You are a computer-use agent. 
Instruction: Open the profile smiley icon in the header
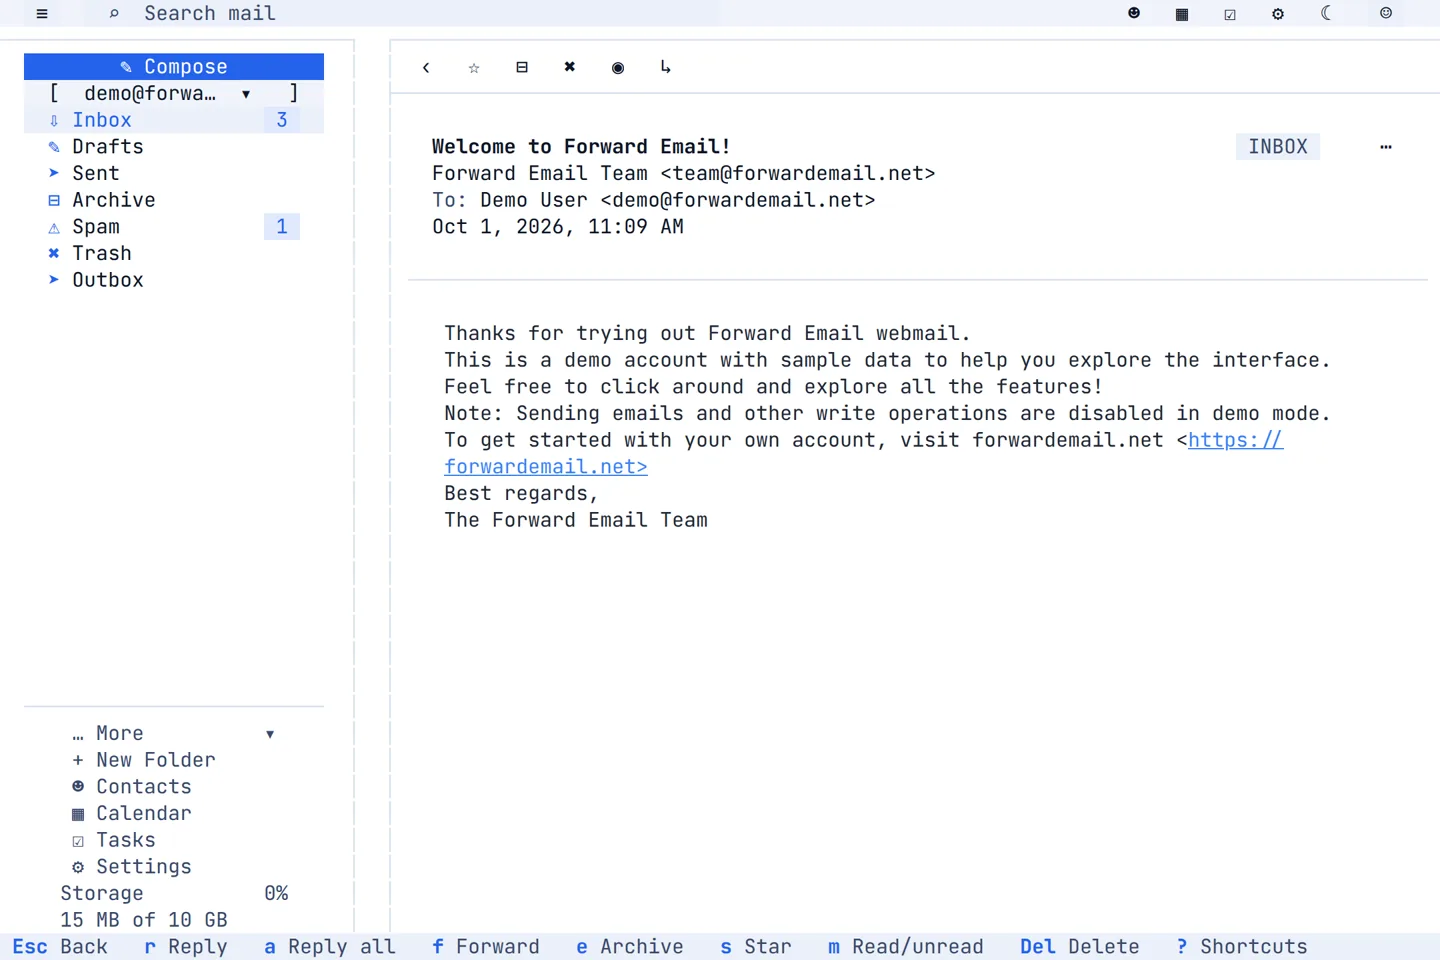point(1386,14)
